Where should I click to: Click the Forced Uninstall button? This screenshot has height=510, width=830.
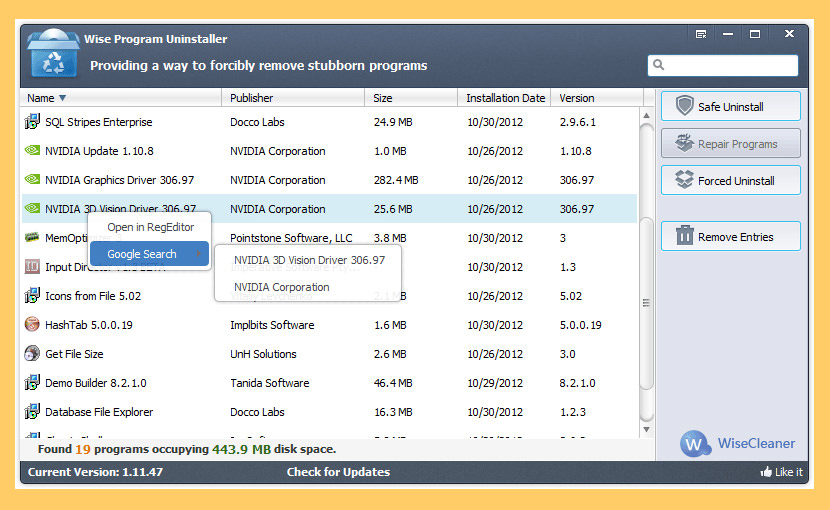[x=730, y=180]
